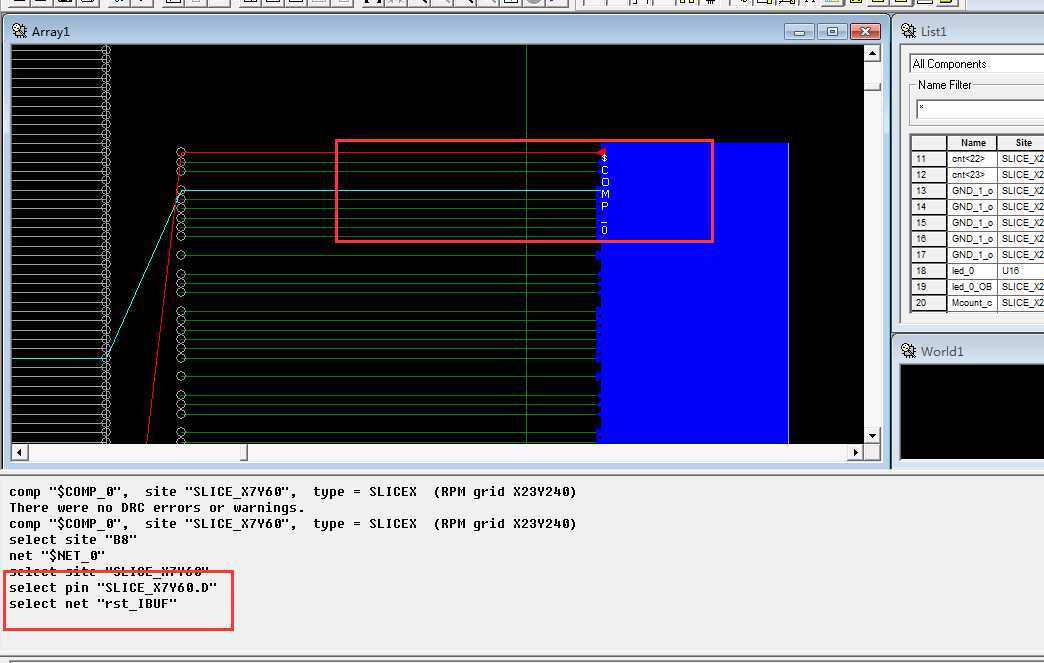
Task: Click the List1 window title icon
Action: pyautogui.click(x=909, y=31)
